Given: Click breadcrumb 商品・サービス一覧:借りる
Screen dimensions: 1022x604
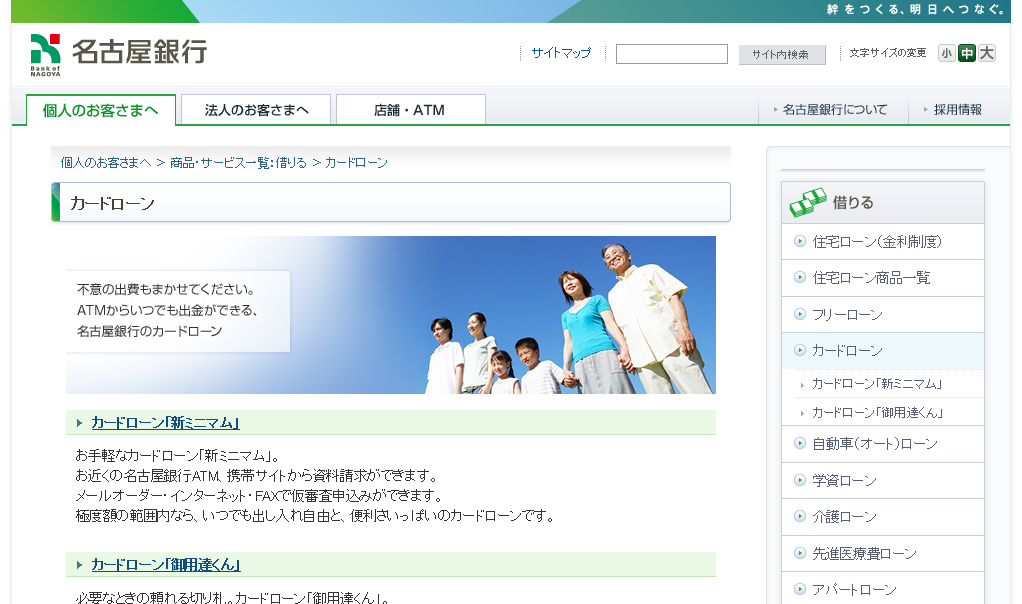Looking at the screenshot, I should coord(239,163).
